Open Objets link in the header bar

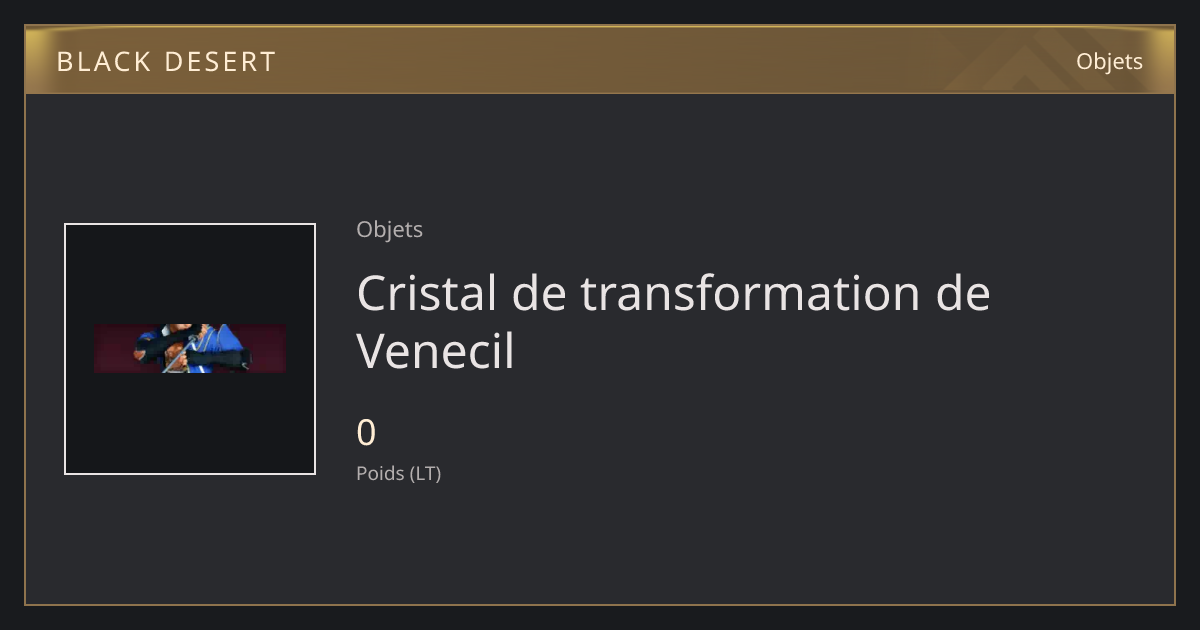1109,61
